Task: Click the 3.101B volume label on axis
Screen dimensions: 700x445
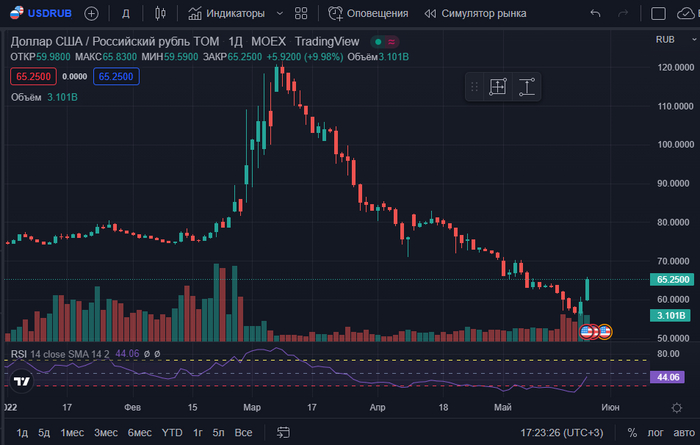Action: [671, 316]
